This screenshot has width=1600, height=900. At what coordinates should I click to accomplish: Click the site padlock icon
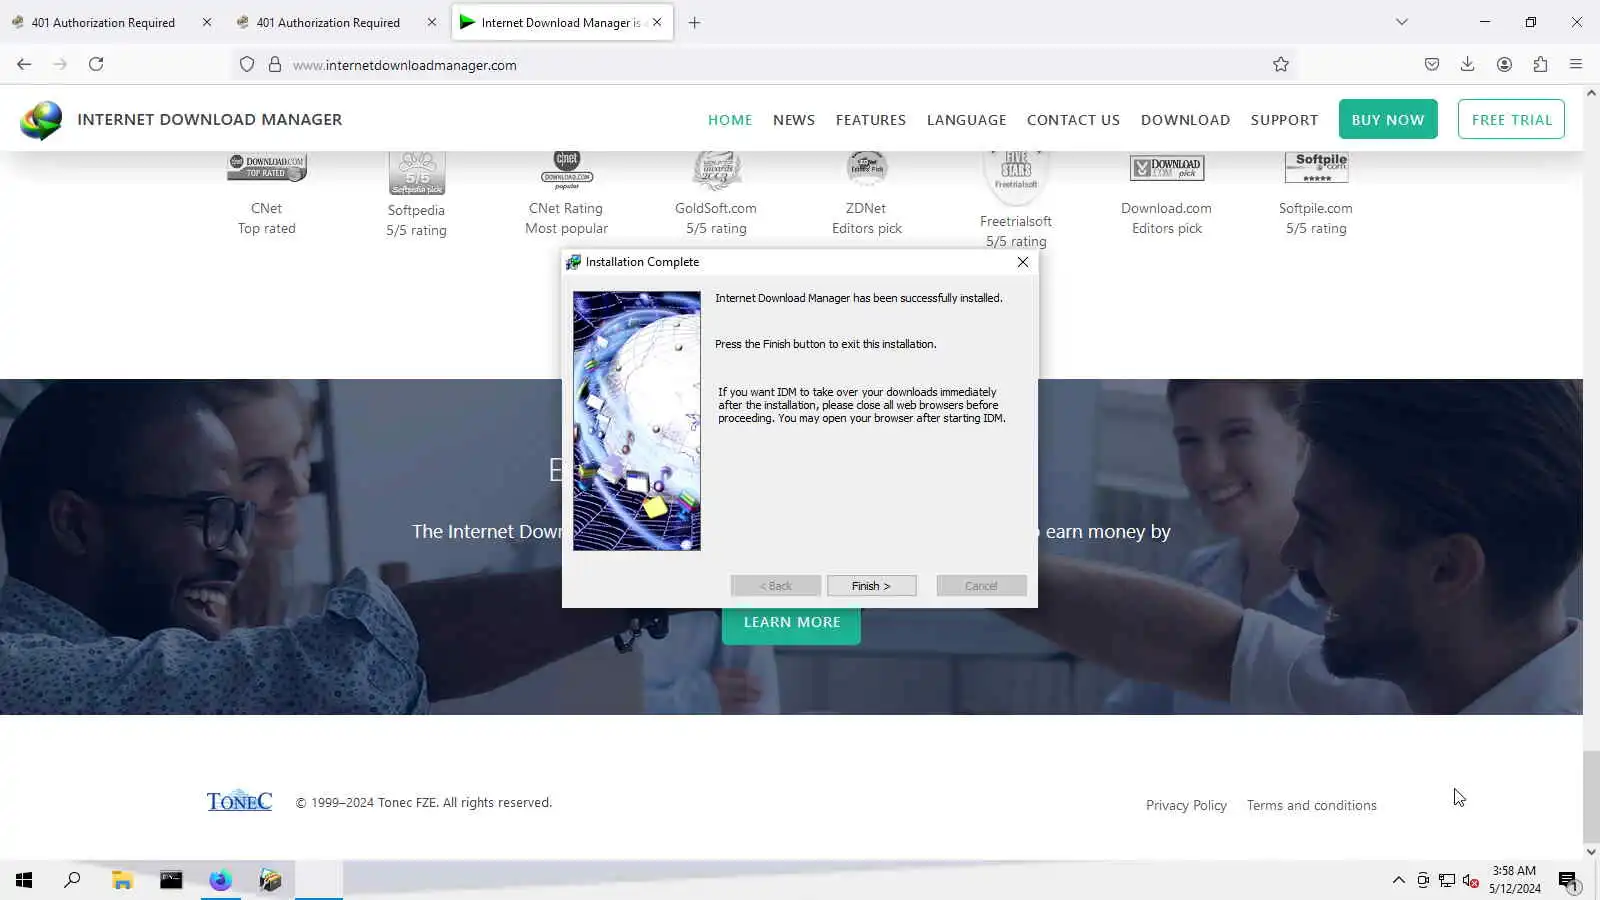click(x=275, y=65)
